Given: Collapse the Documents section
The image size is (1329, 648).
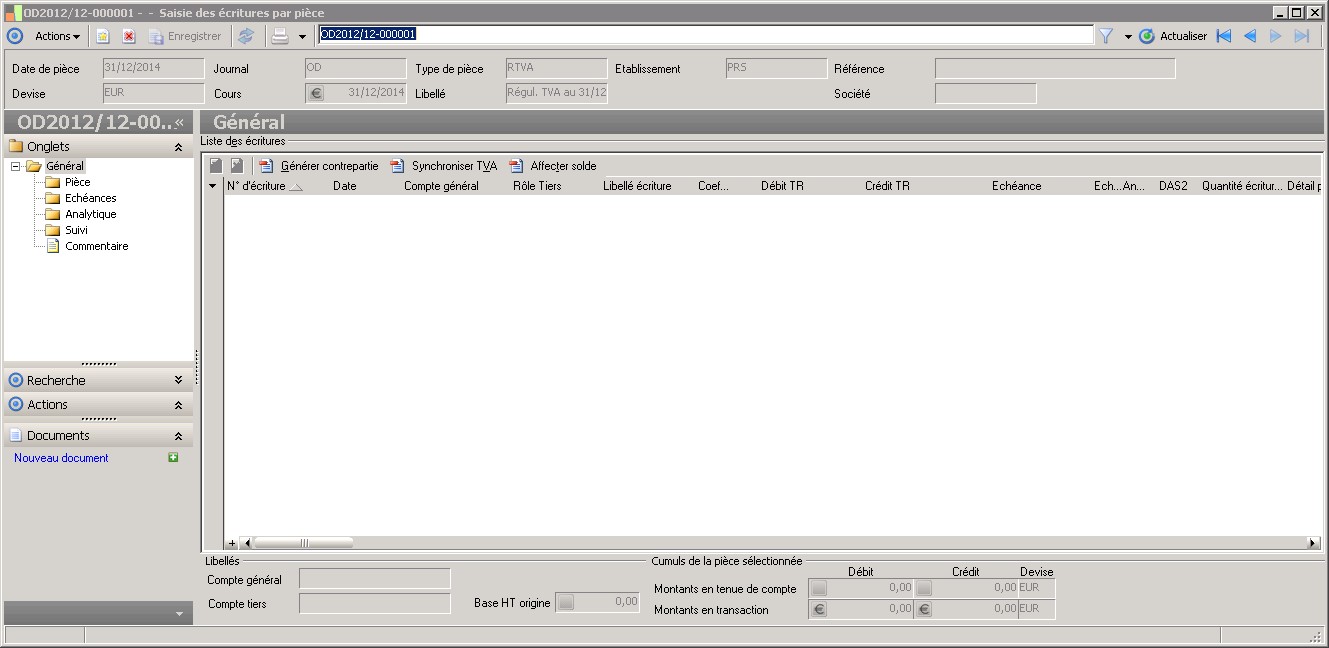Looking at the screenshot, I should pyautogui.click(x=178, y=436).
